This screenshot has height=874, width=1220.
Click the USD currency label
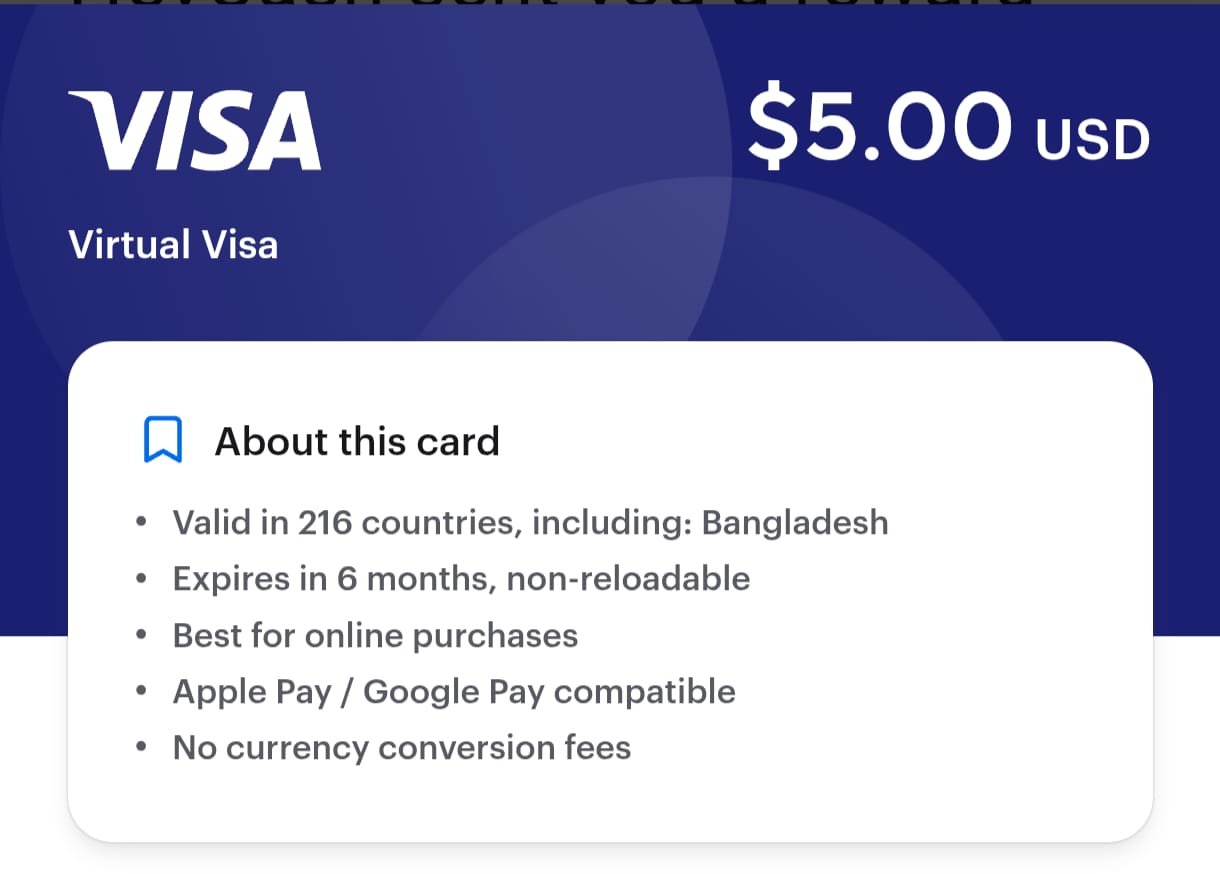[x=1092, y=140]
